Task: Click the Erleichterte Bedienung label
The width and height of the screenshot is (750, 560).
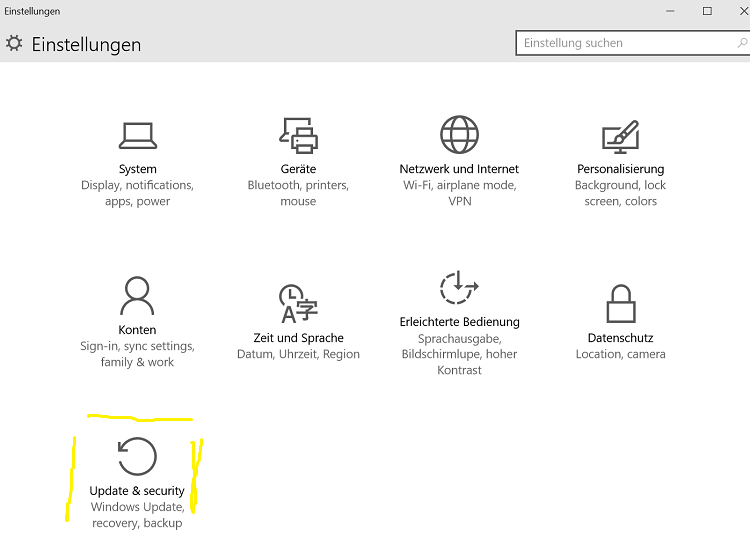Action: click(460, 322)
